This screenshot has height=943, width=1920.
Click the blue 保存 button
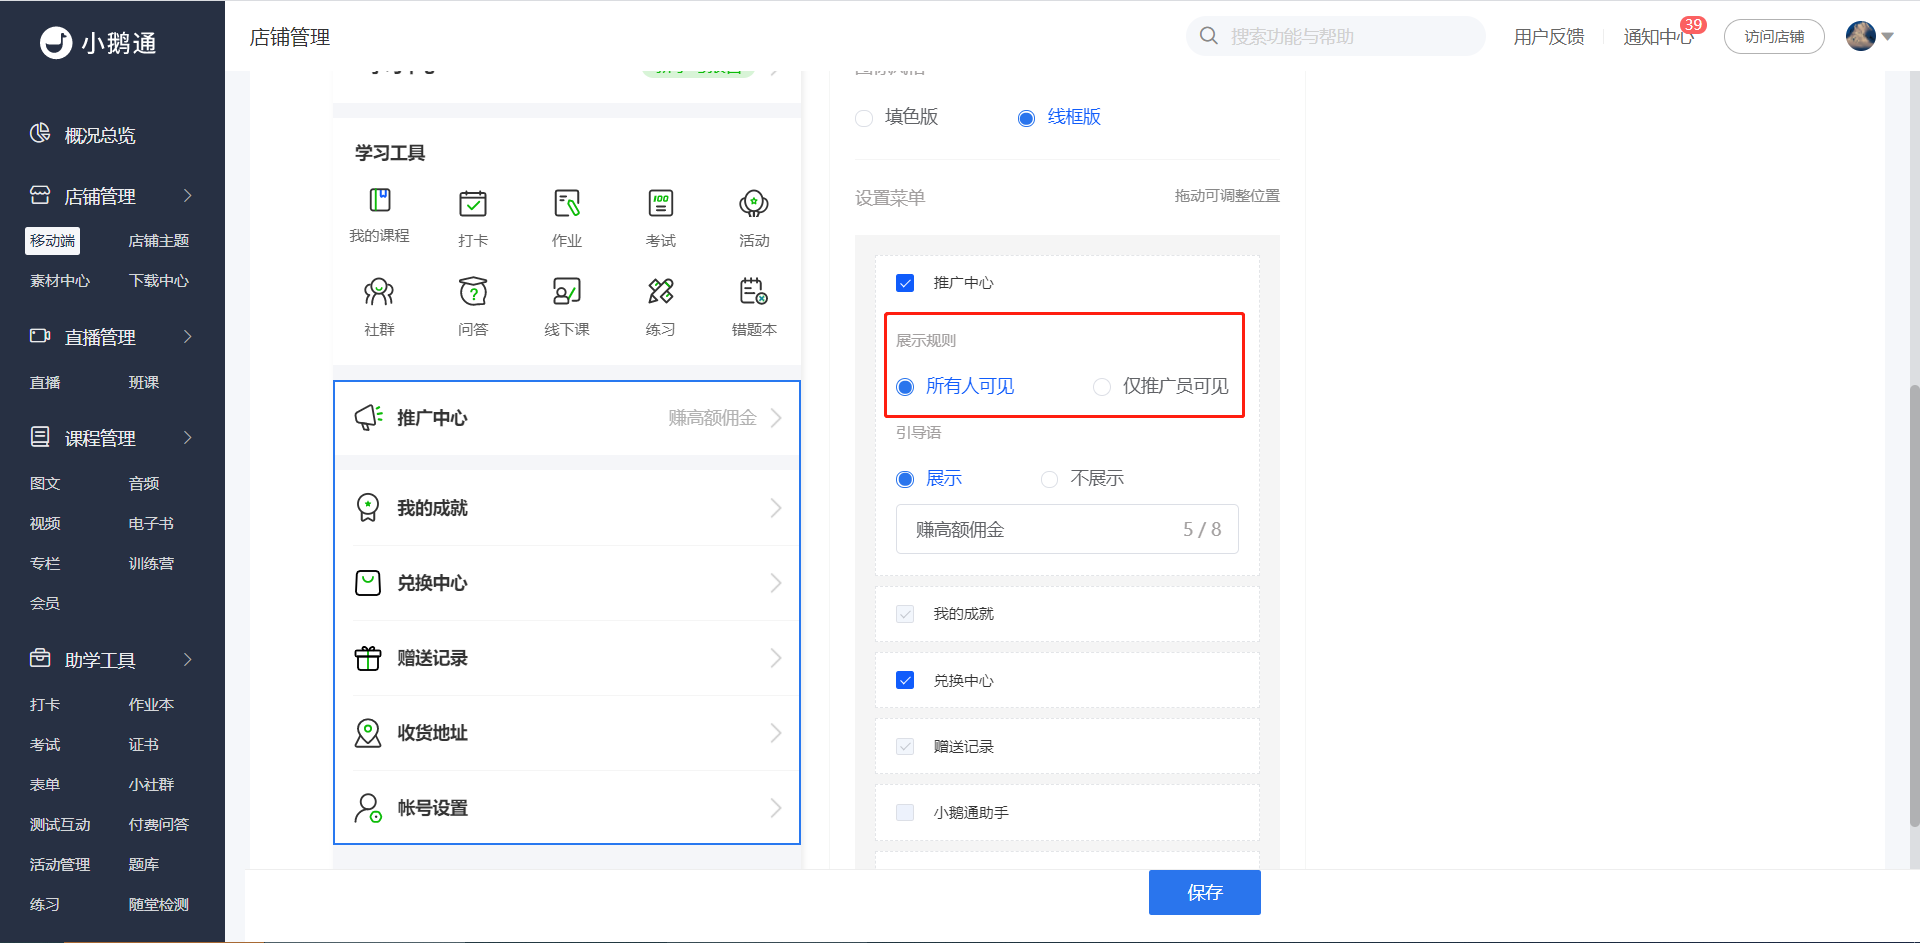pyautogui.click(x=1204, y=892)
